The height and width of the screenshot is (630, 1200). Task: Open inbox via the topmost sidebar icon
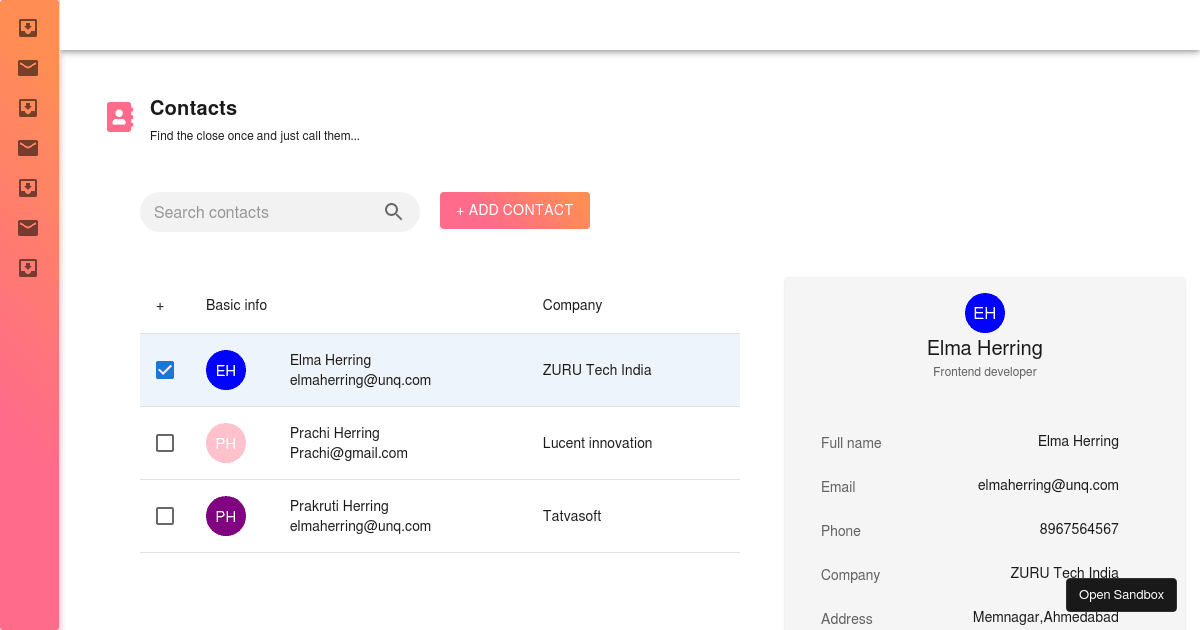(x=27, y=28)
